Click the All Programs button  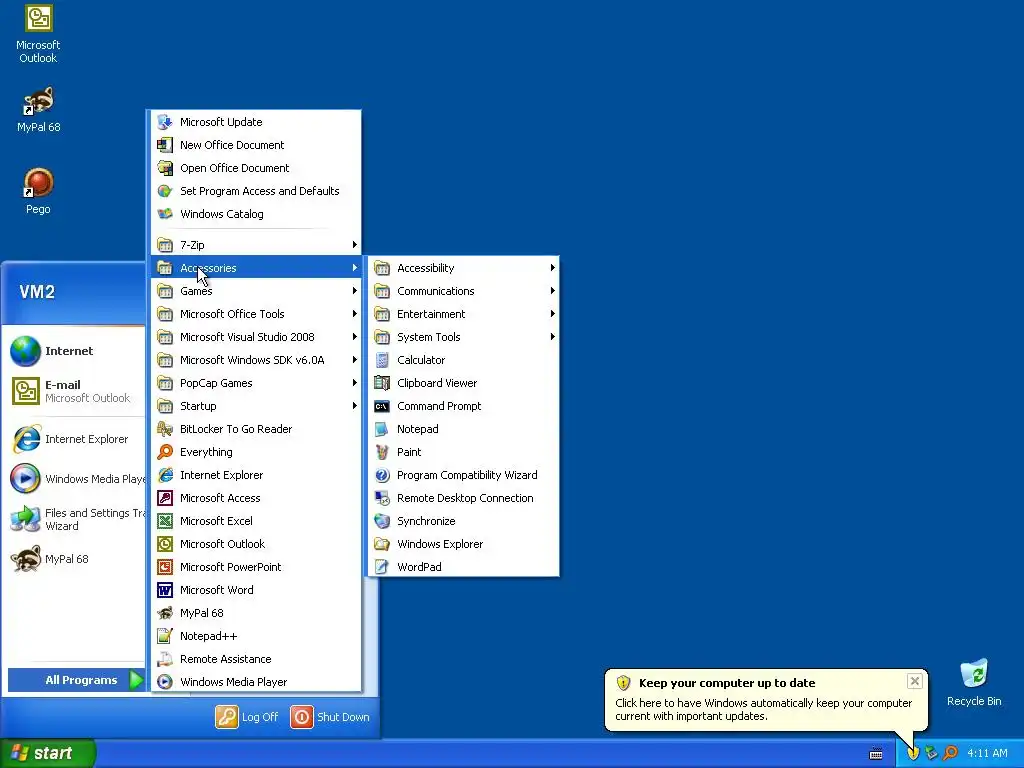(76, 680)
